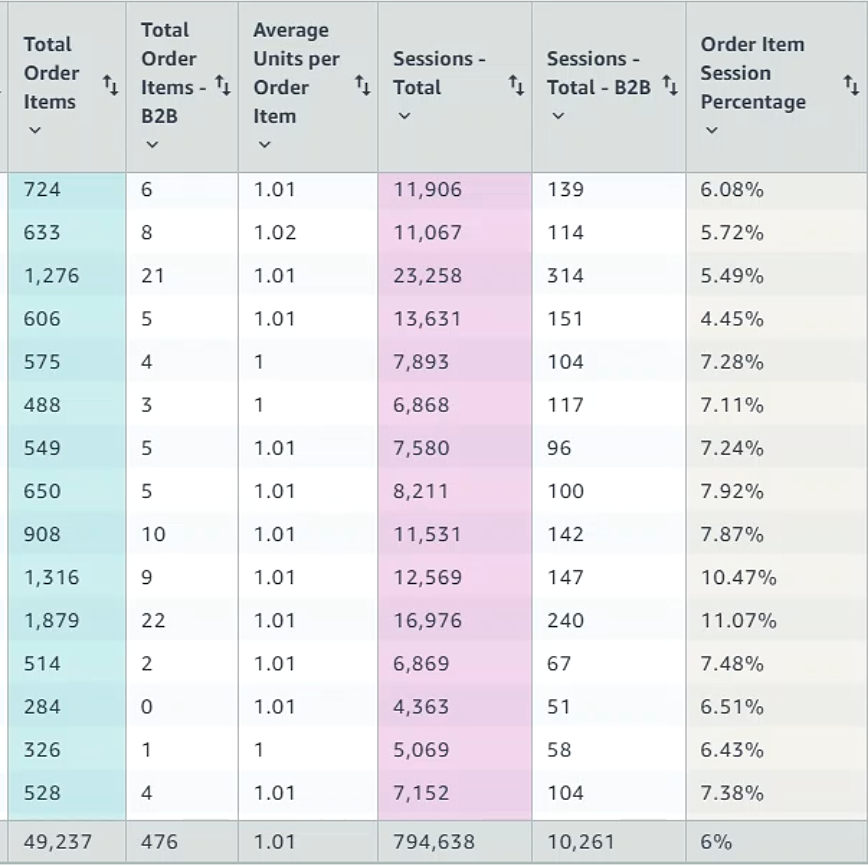Sort by Sessions - Total - B2B column
868x866 pixels.
[669, 88]
